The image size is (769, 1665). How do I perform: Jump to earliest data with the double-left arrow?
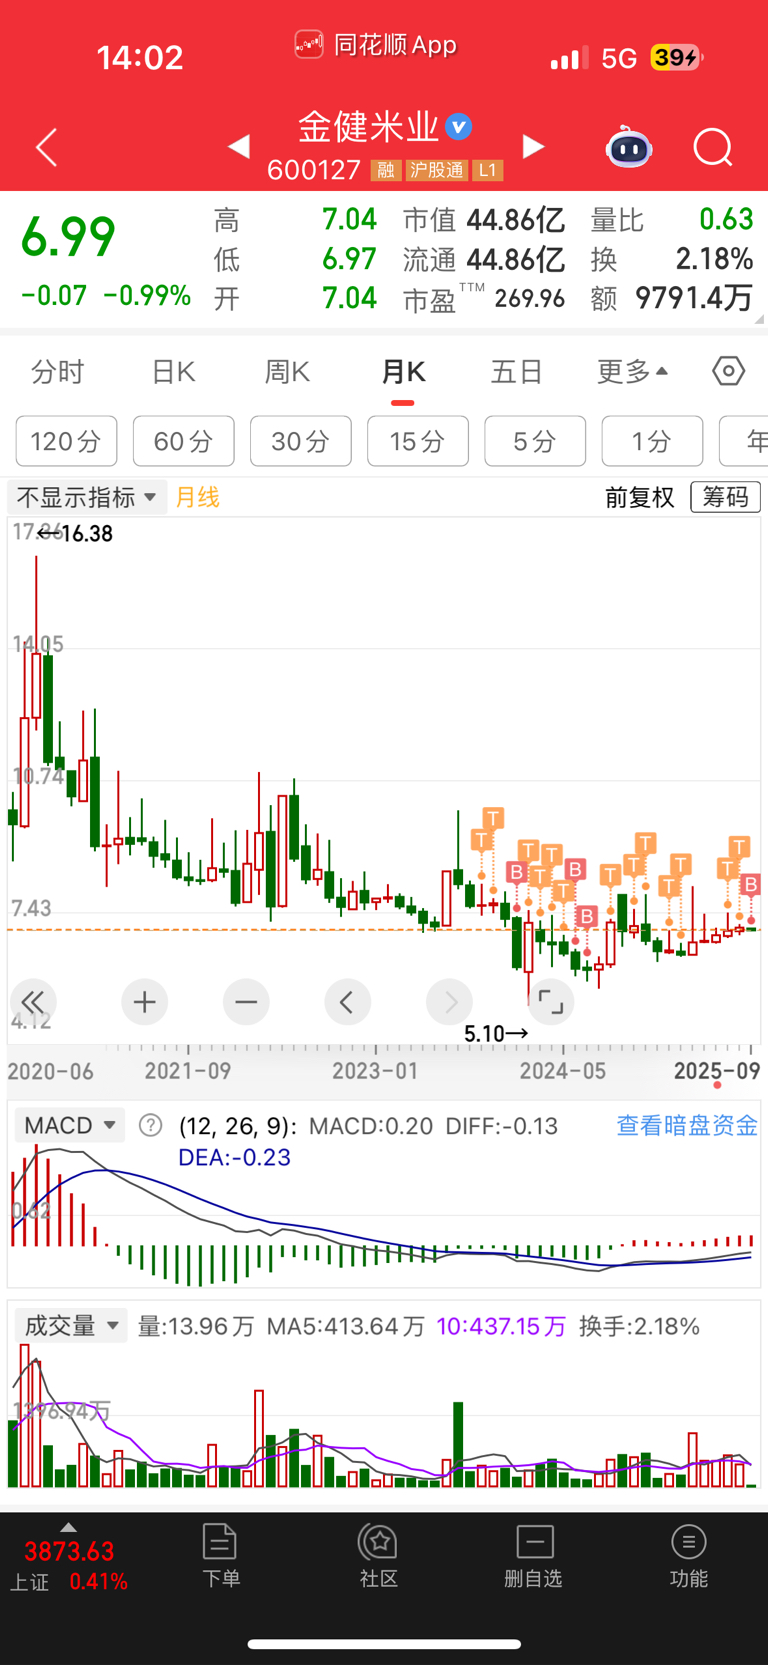click(33, 1002)
